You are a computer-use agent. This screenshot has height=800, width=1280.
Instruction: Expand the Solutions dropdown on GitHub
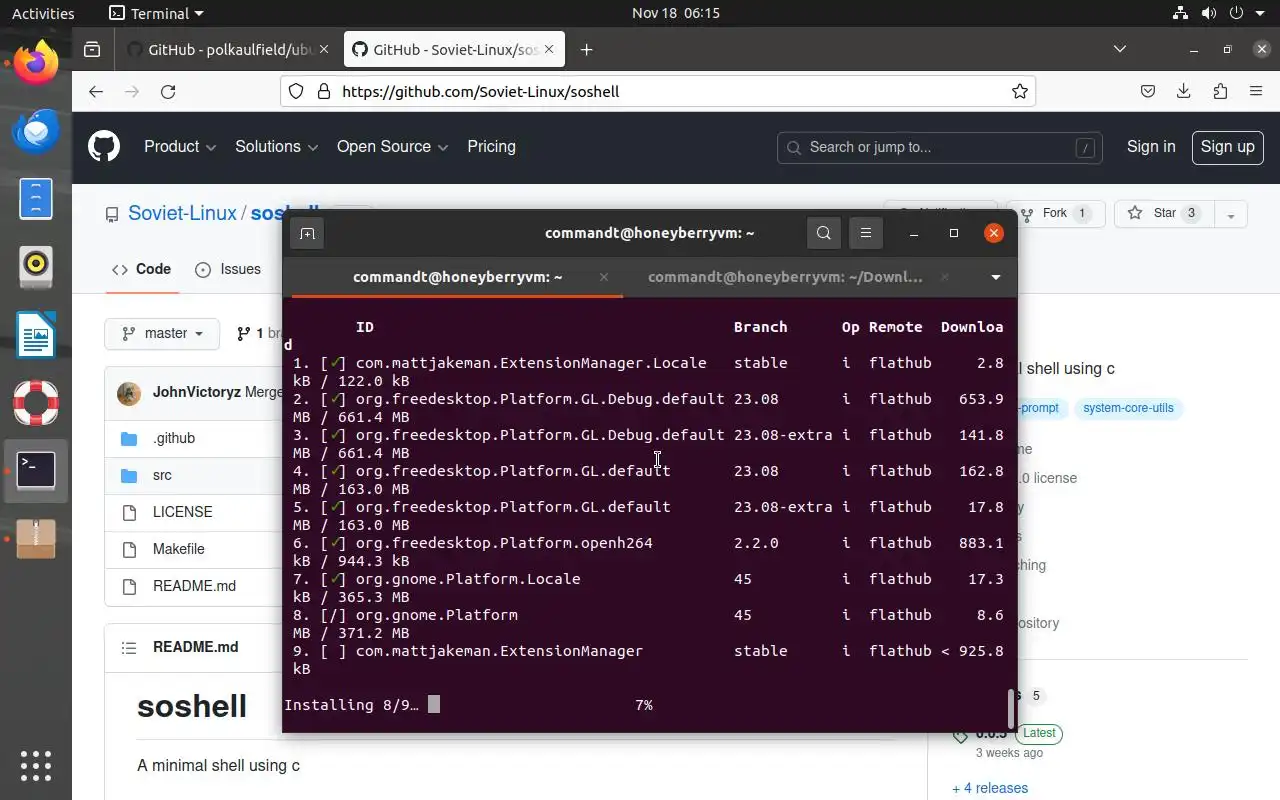pos(276,147)
